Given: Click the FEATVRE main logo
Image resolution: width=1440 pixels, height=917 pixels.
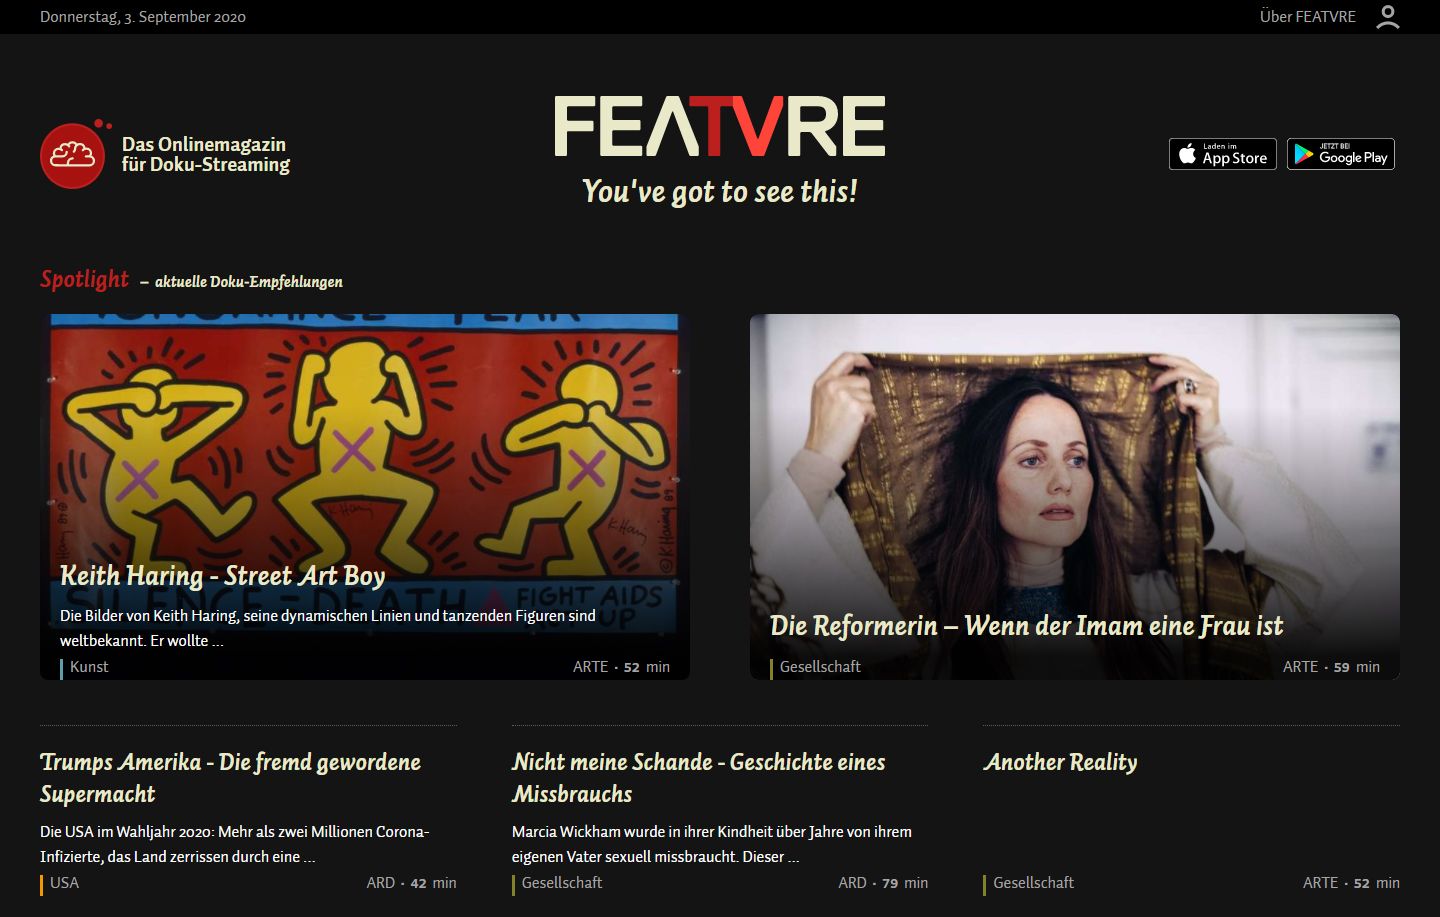Looking at the screenshot, I should pyautogui.click(x=720, y=127).
